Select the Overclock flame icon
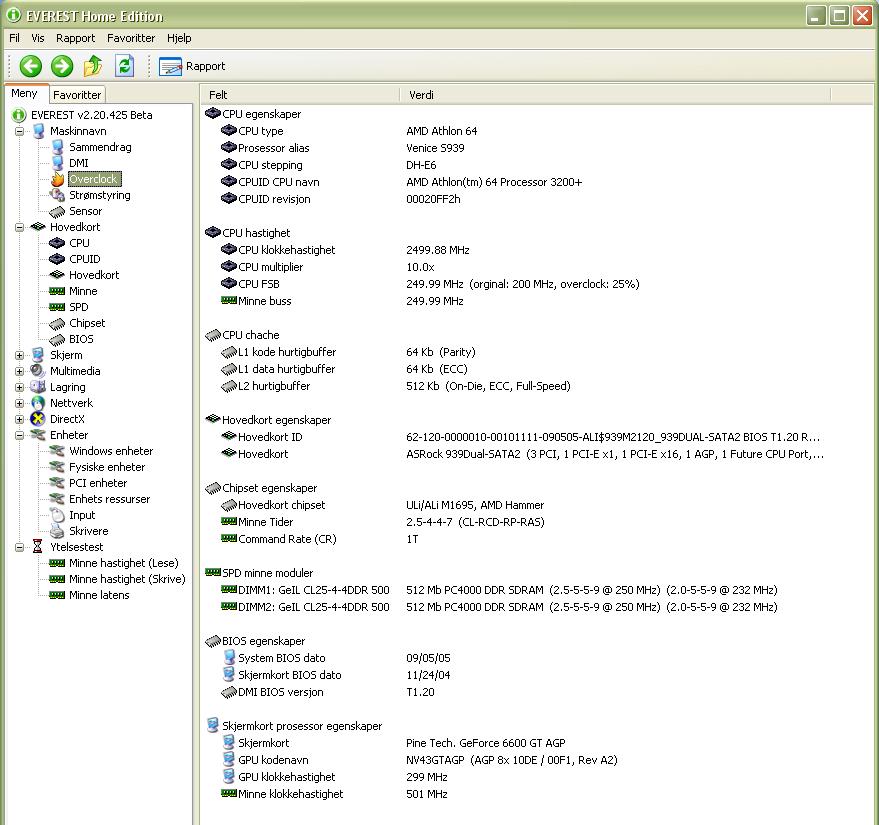 click(57, 179)
